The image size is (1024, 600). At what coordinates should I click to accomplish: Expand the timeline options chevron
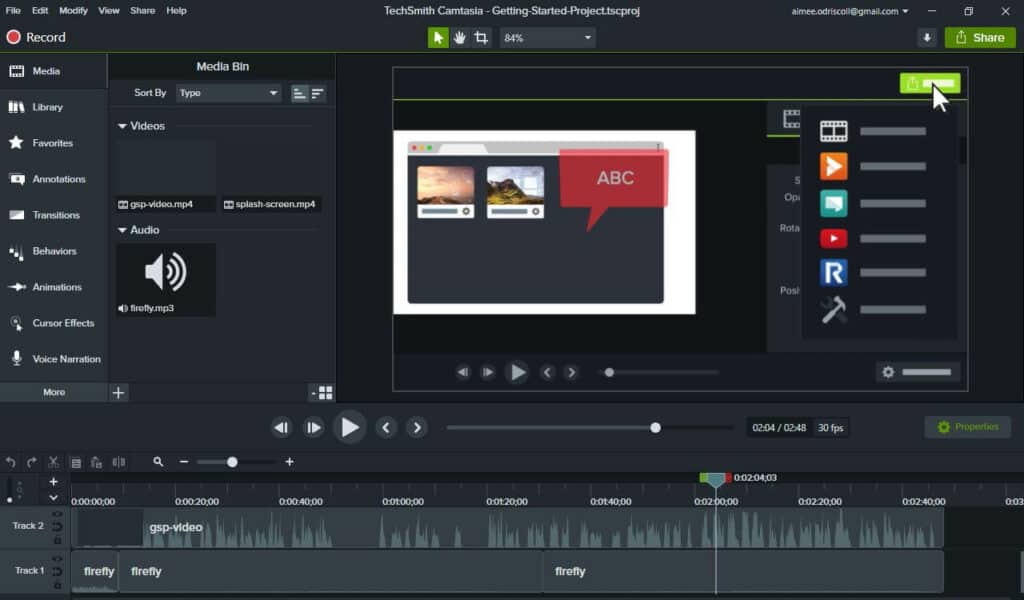(54, 497)
